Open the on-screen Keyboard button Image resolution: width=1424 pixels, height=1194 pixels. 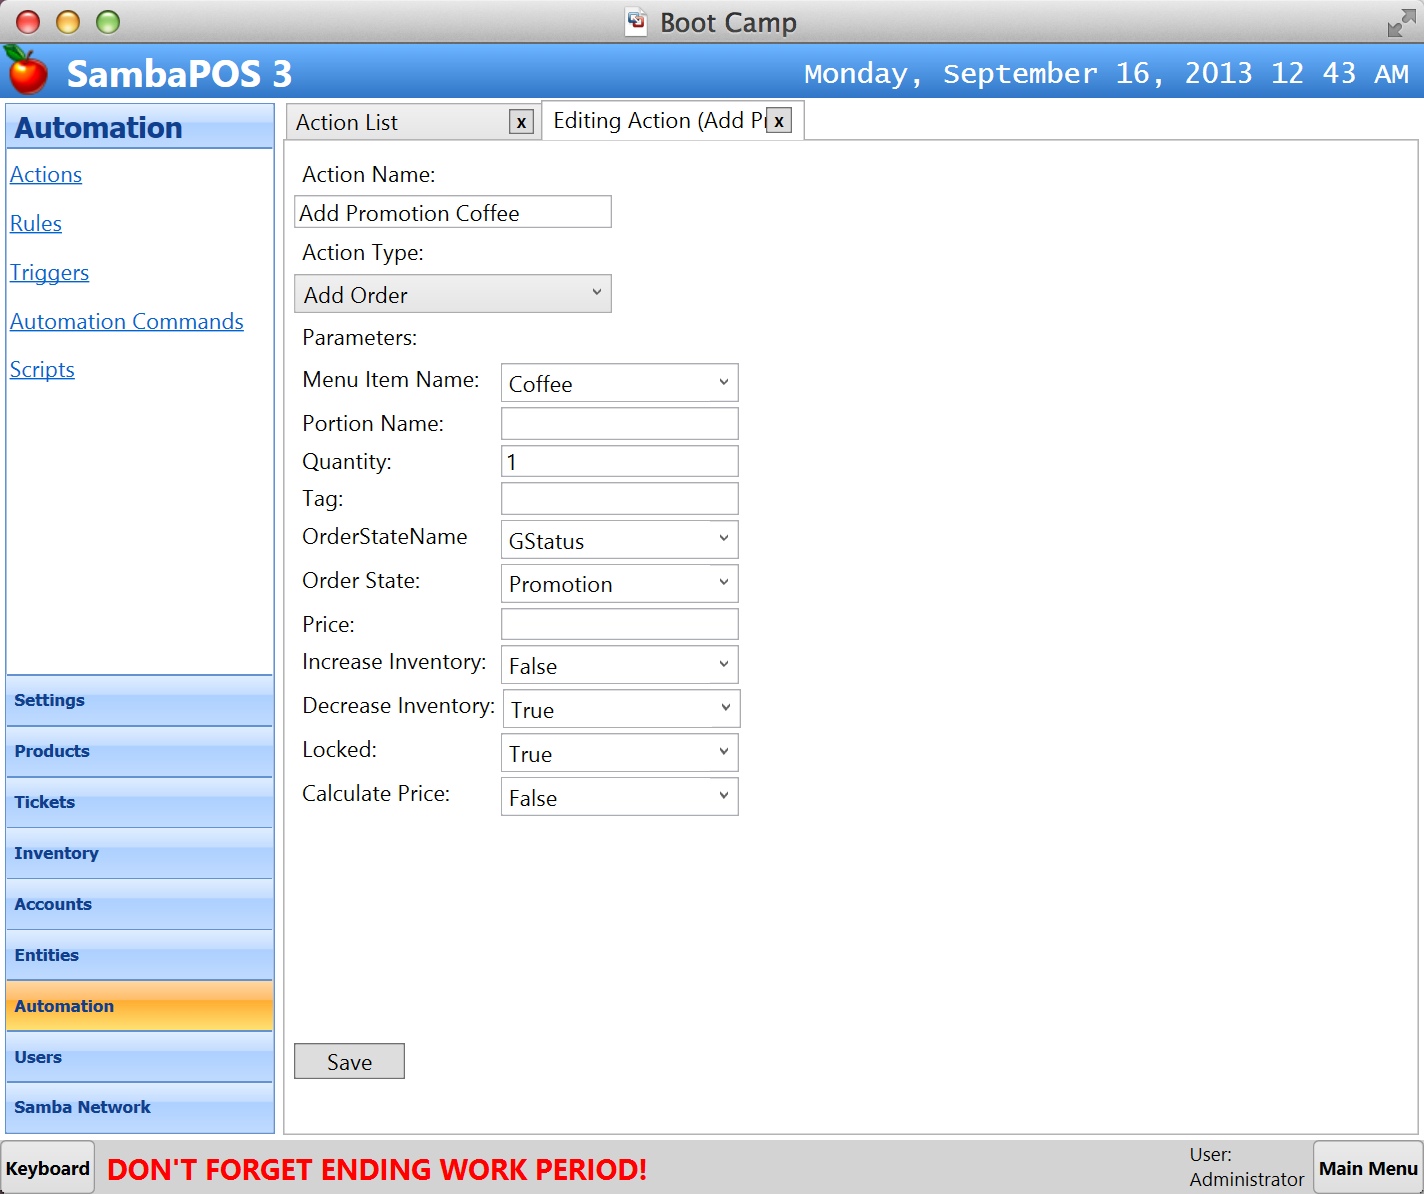pos(48,1168)
